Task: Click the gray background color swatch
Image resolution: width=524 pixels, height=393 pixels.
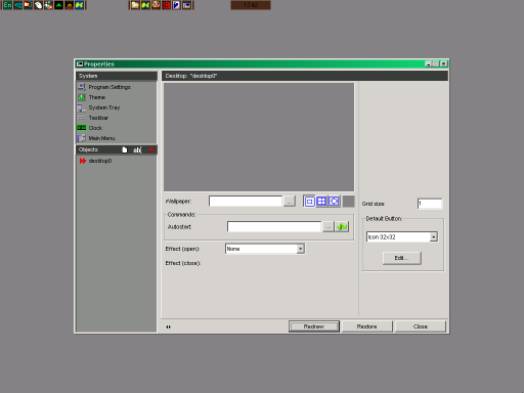Action: coord(348,201)
